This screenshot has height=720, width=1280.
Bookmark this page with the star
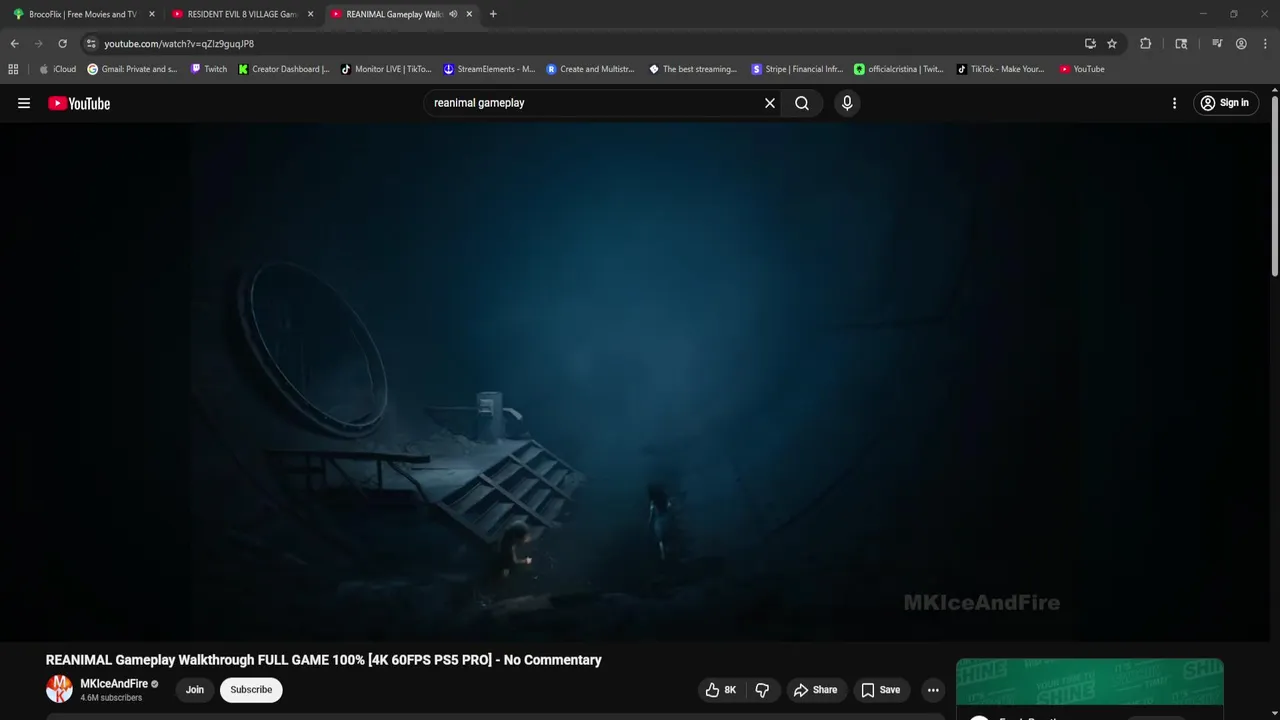[1112, 44]
